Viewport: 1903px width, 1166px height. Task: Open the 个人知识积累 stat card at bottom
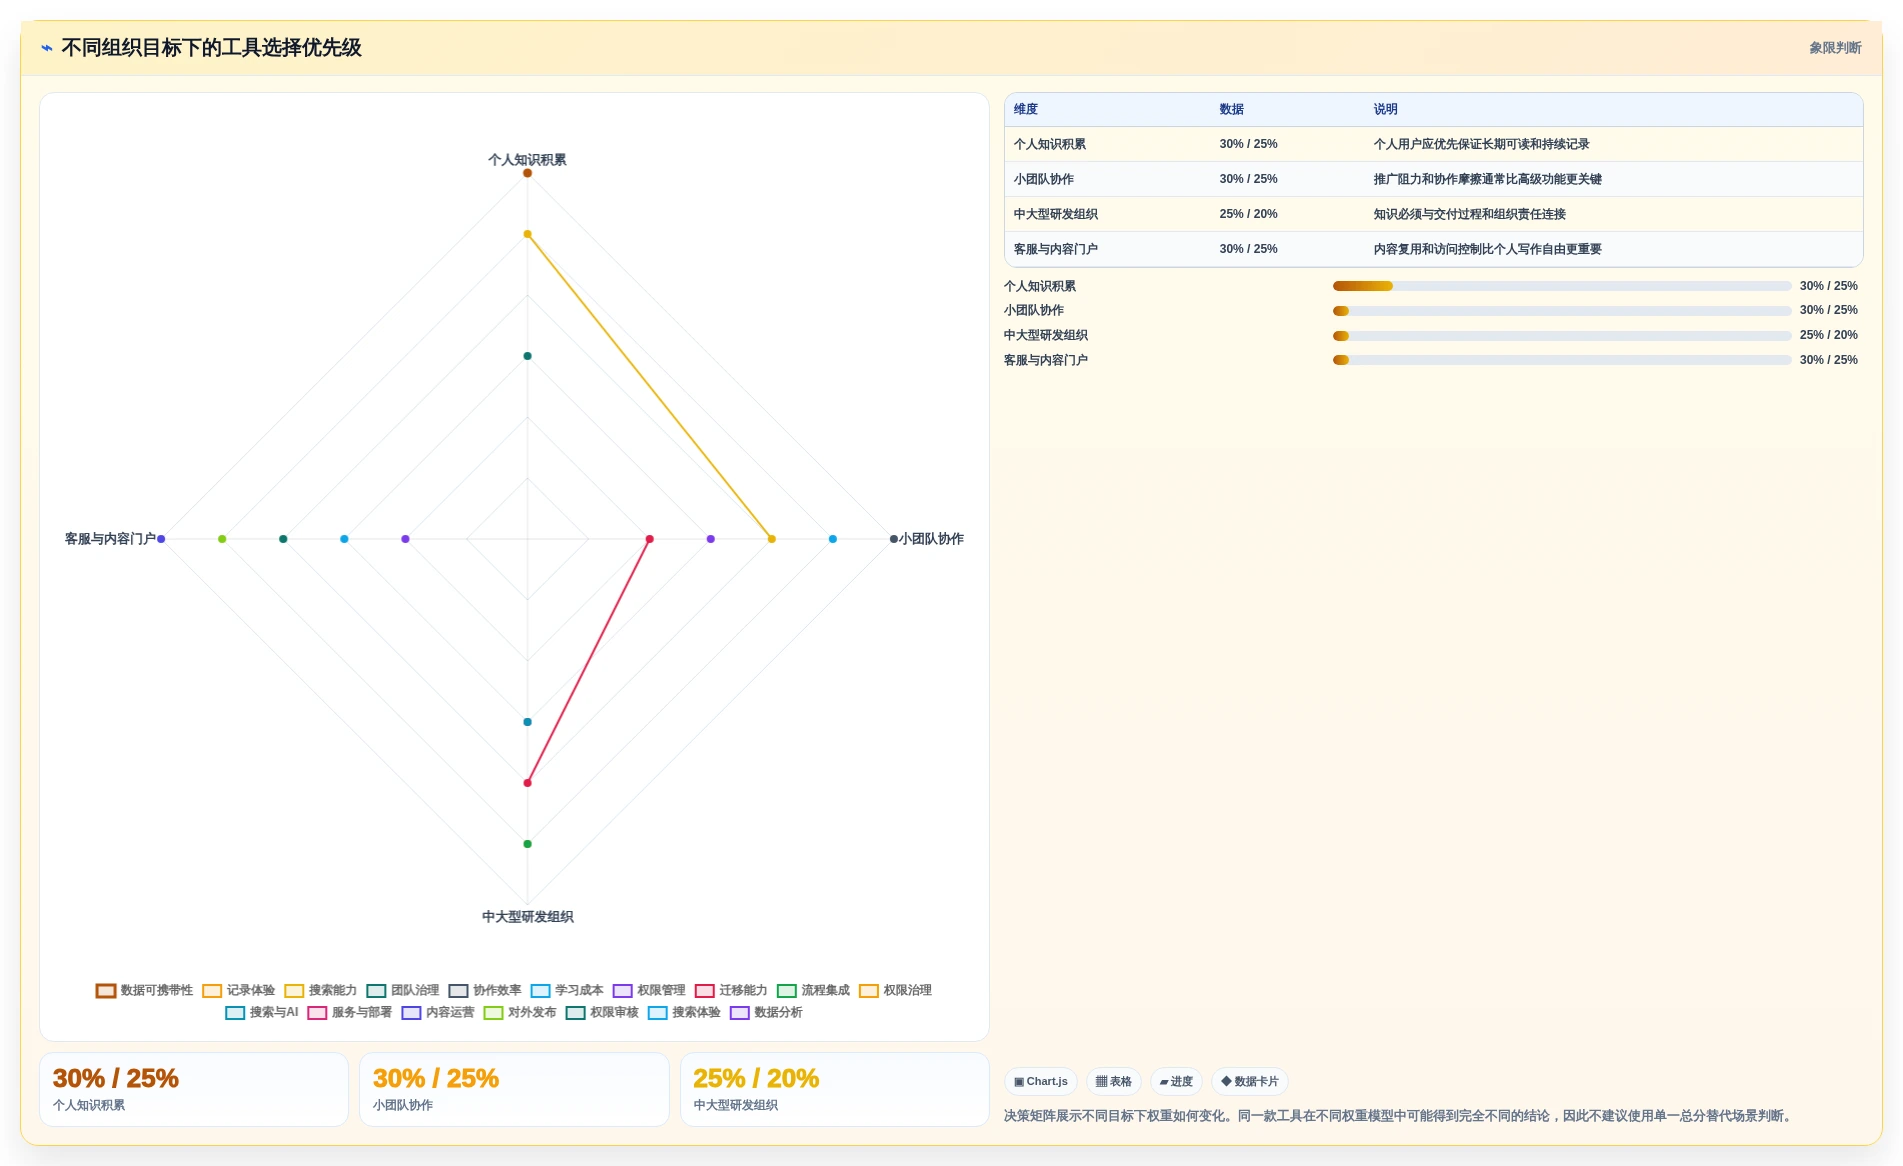[x=194, y=1089]
